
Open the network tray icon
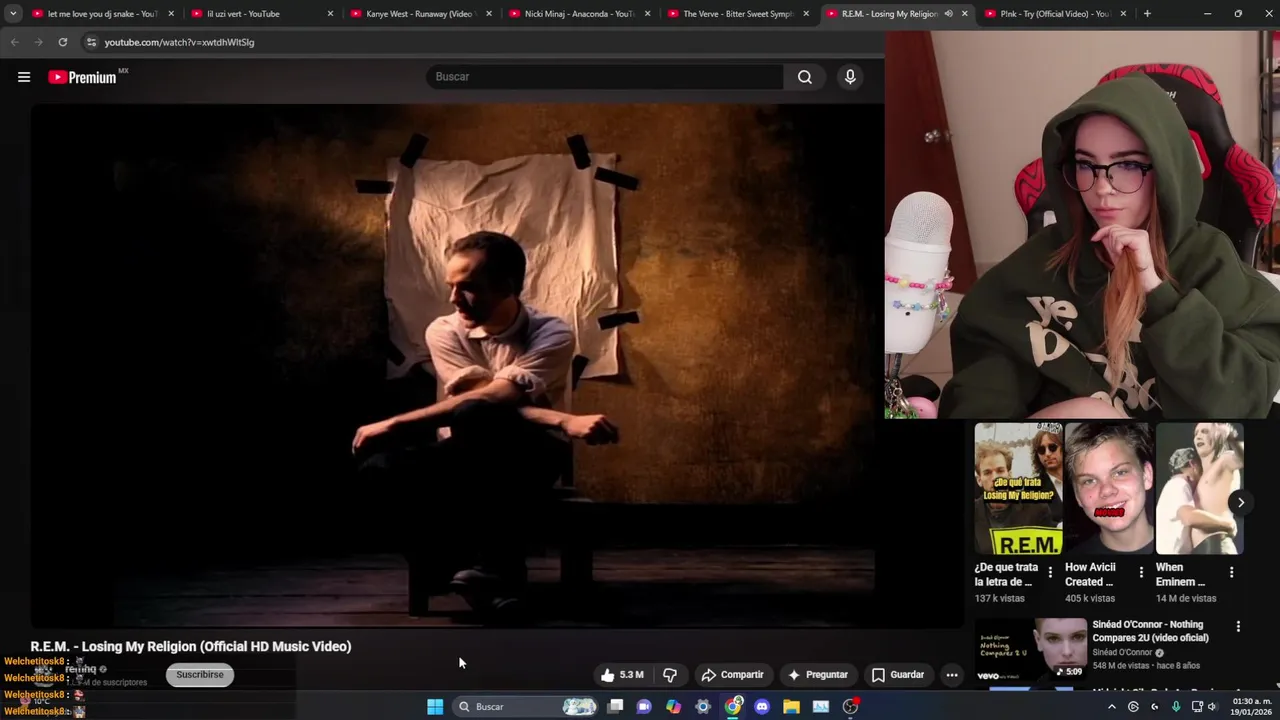click(1197, 707)
